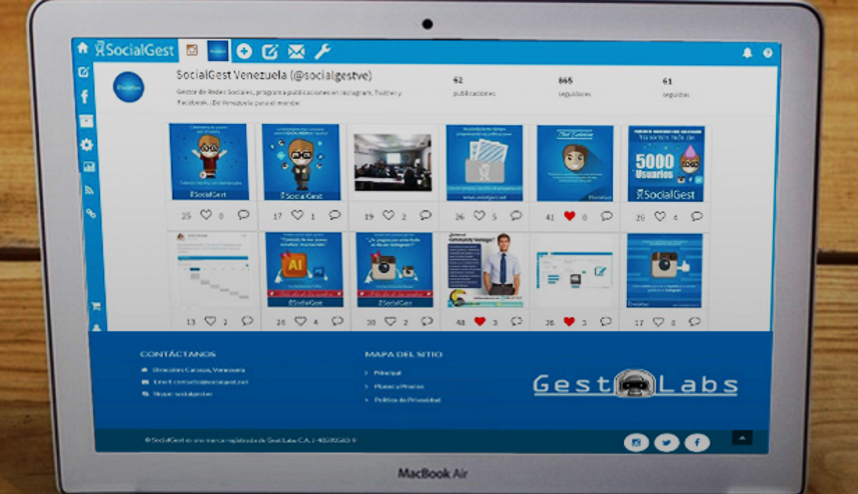Image resolution: width=858 pixels, height=494 pixels.
Task: Open the Política de Privacidad footer link
Action: [407, 400]
